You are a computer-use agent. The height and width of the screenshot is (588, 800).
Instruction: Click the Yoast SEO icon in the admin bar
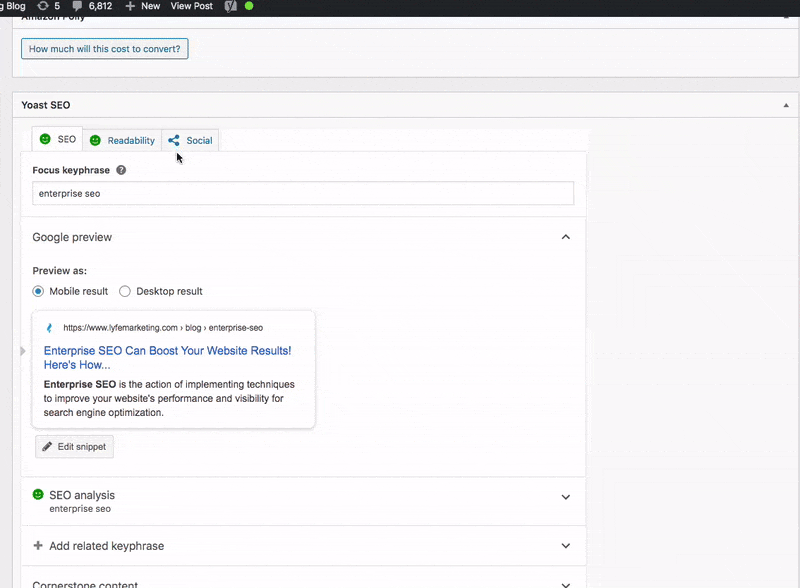230,7
